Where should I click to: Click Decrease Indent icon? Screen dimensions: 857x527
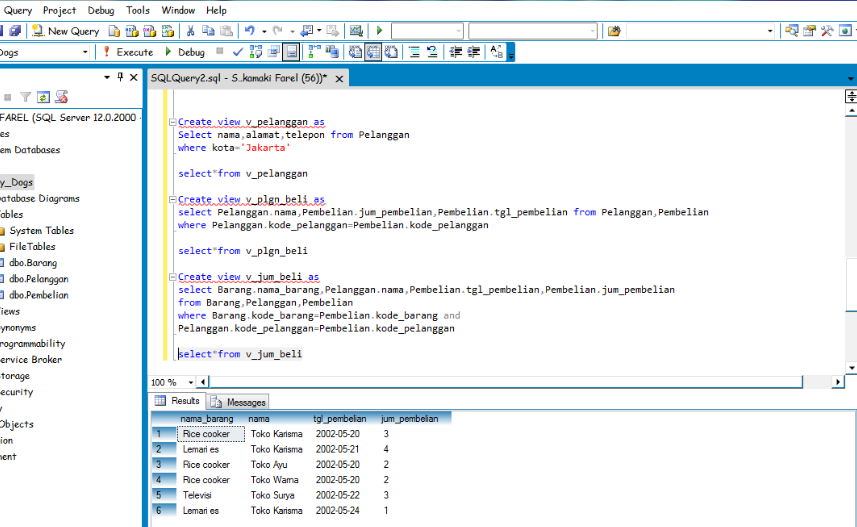pos(456,52)
